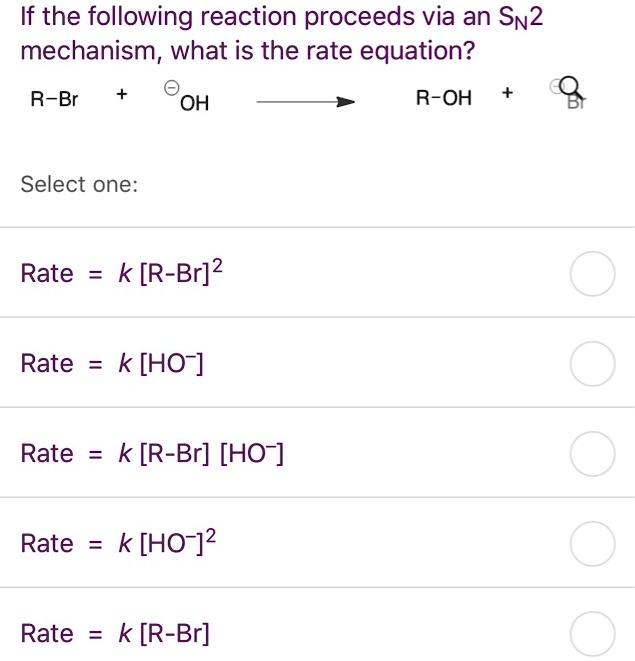
Task: Select the radio button for Rate = k[R-Br]
Action: pyautogui.click(x=592, y=634)
